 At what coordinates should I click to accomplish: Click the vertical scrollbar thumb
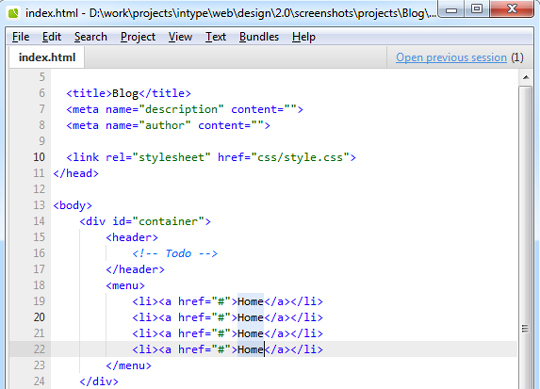click(525, 238)
